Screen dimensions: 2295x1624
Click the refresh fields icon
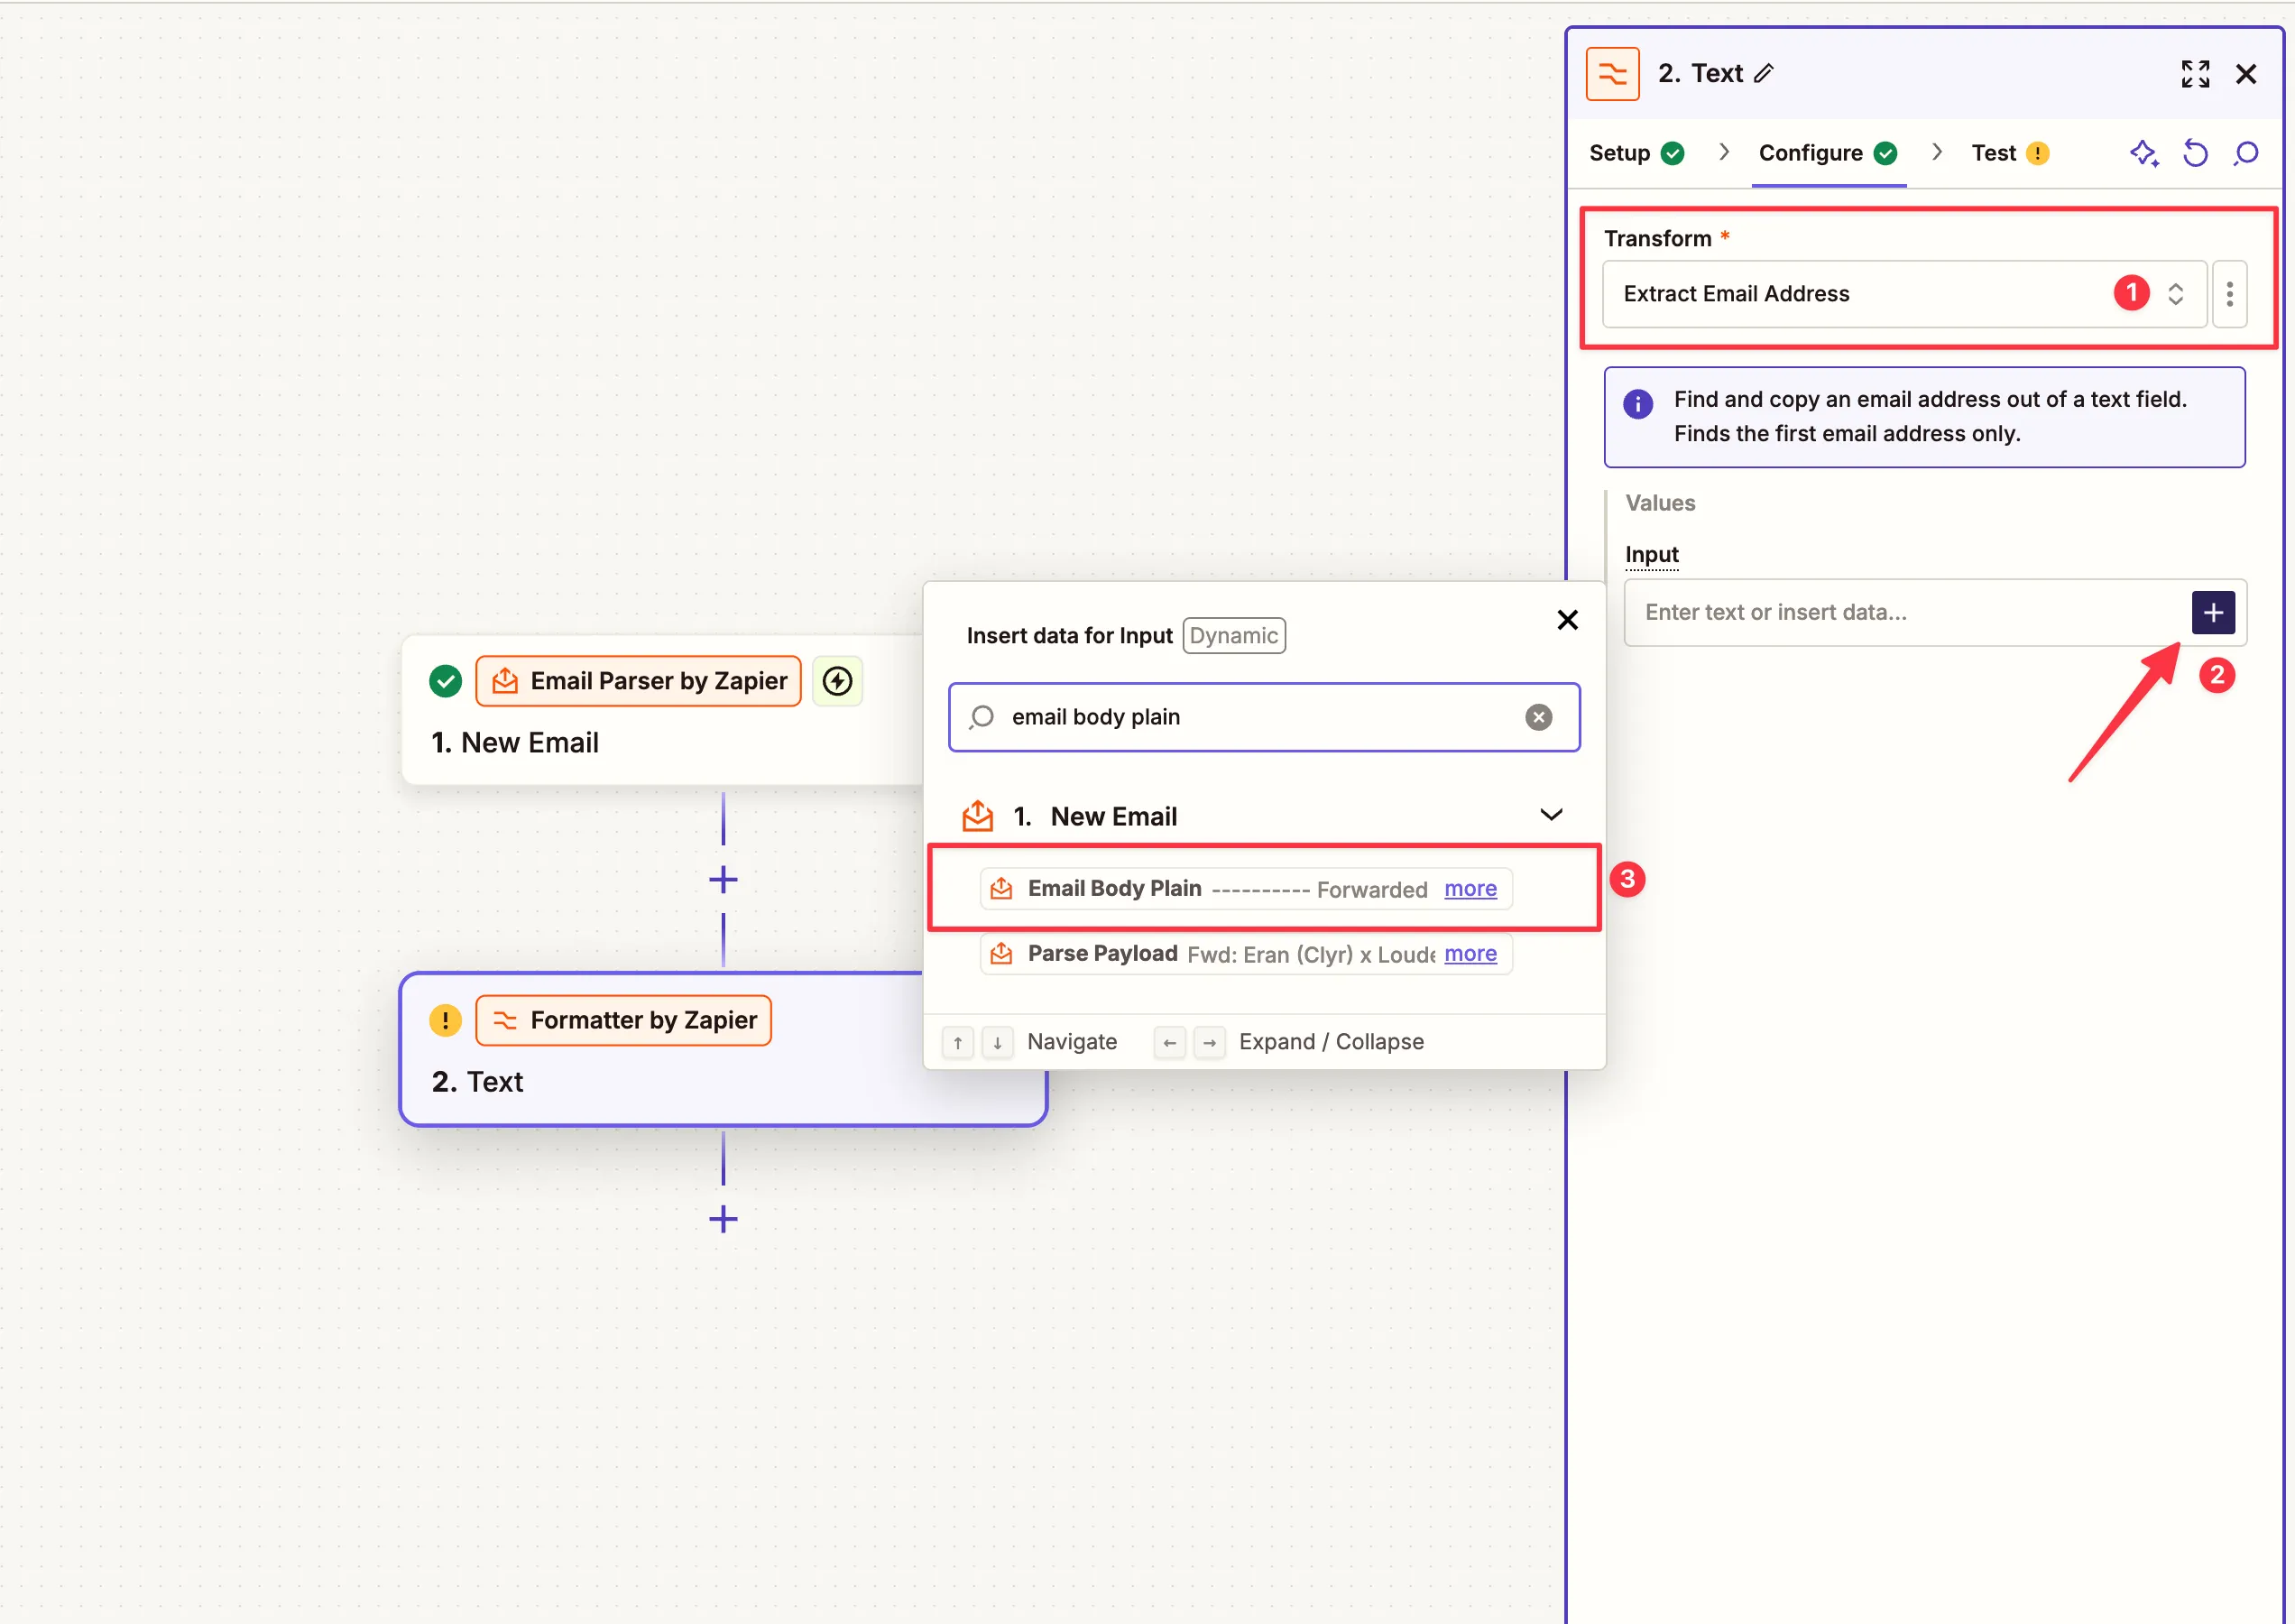2195,153
